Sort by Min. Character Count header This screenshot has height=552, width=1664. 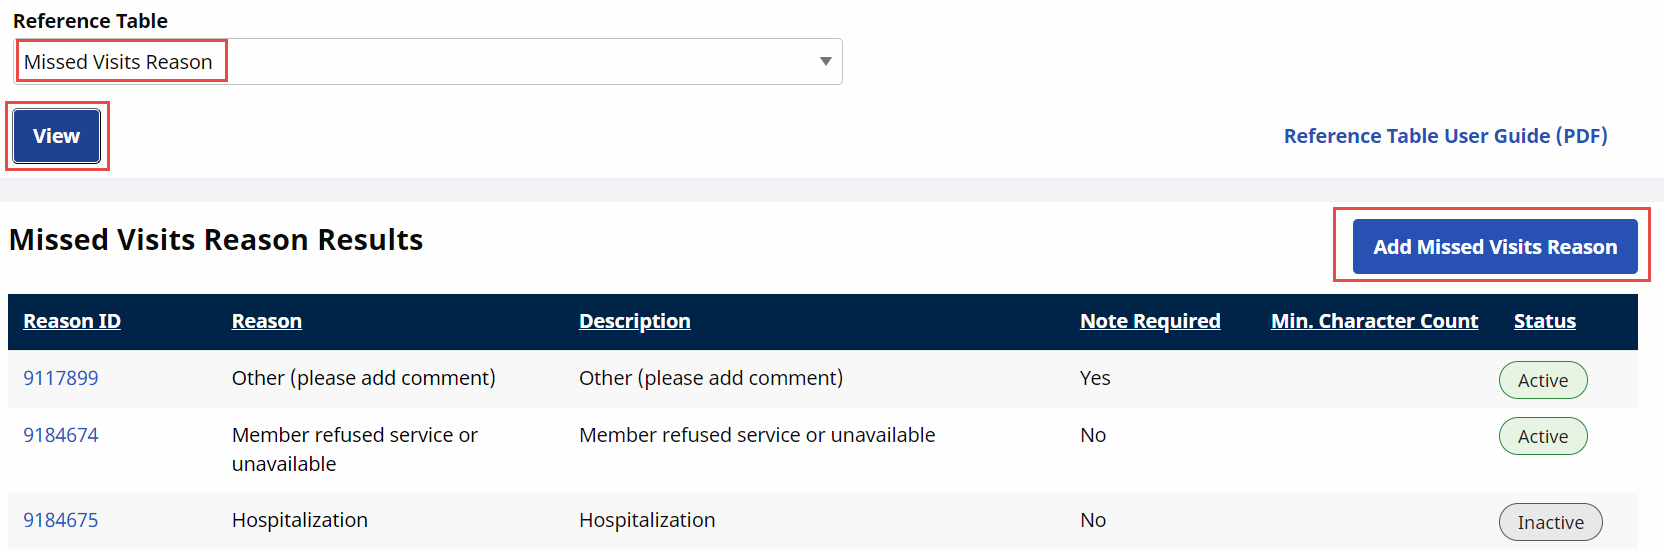click(1374, 321)
